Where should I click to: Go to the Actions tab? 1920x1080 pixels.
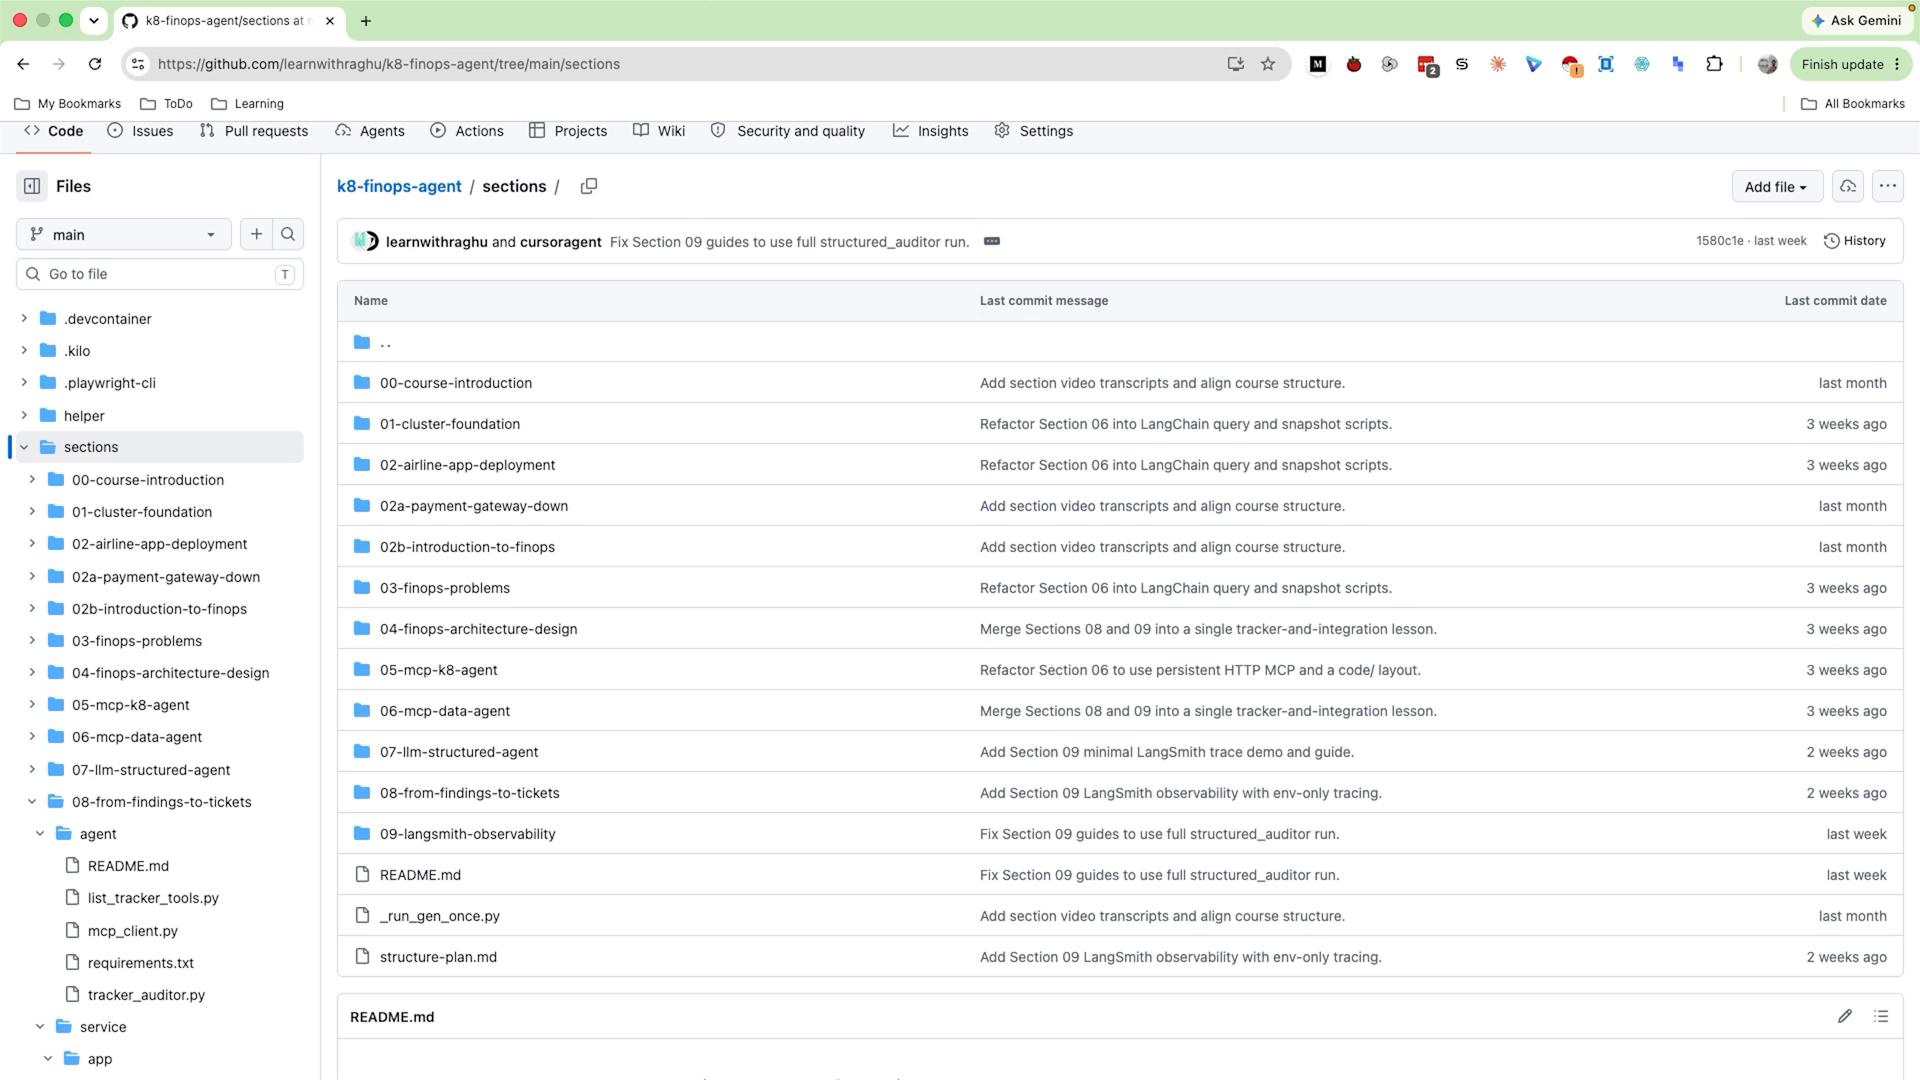467,131
